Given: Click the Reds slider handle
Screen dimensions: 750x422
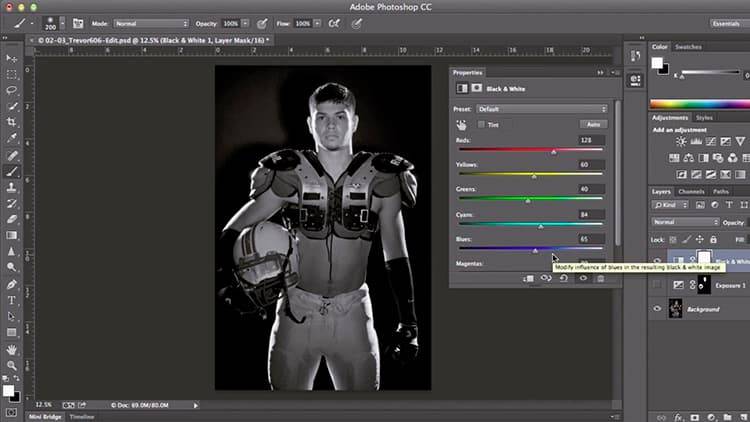Looking at the screenshot, I should (554, 151).
